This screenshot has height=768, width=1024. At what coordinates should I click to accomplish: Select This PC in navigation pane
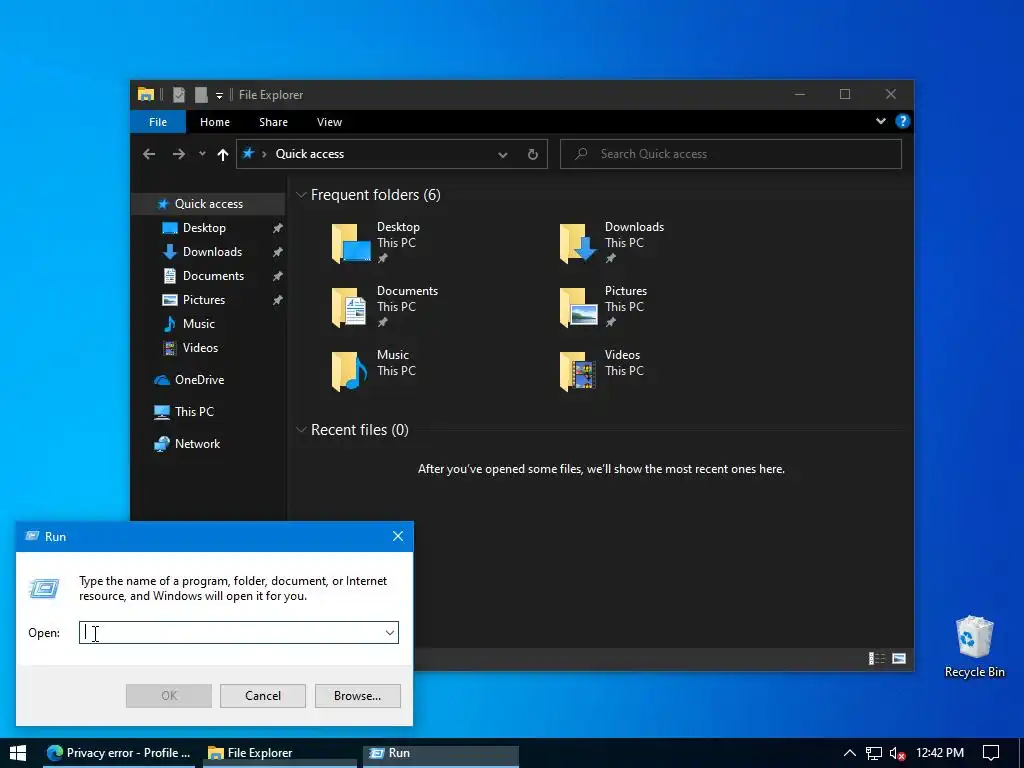click(x=194, y=412)
